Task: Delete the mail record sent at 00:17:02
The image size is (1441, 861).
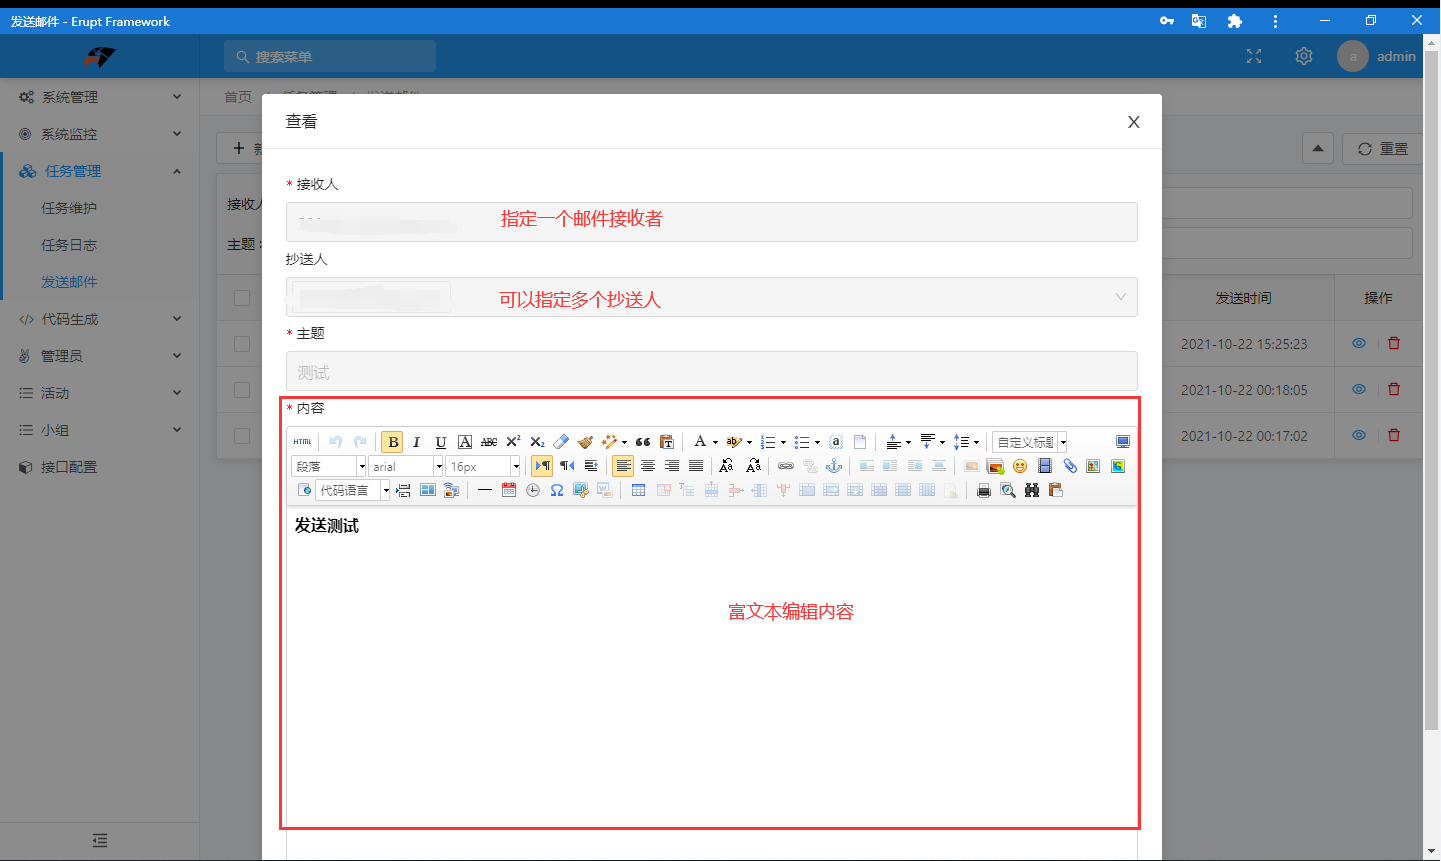Action: (1394, 435)
